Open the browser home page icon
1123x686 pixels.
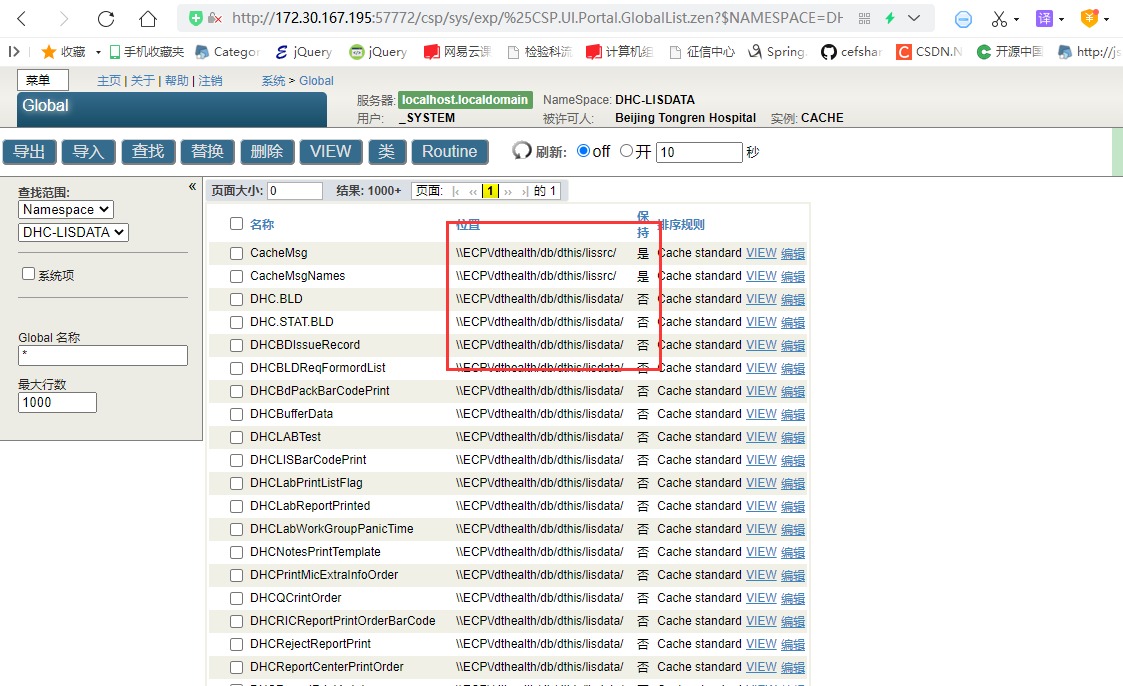coord(148,19)
